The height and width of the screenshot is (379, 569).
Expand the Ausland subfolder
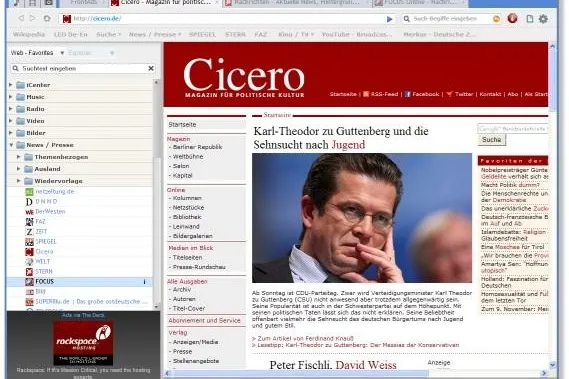(19, 169)
